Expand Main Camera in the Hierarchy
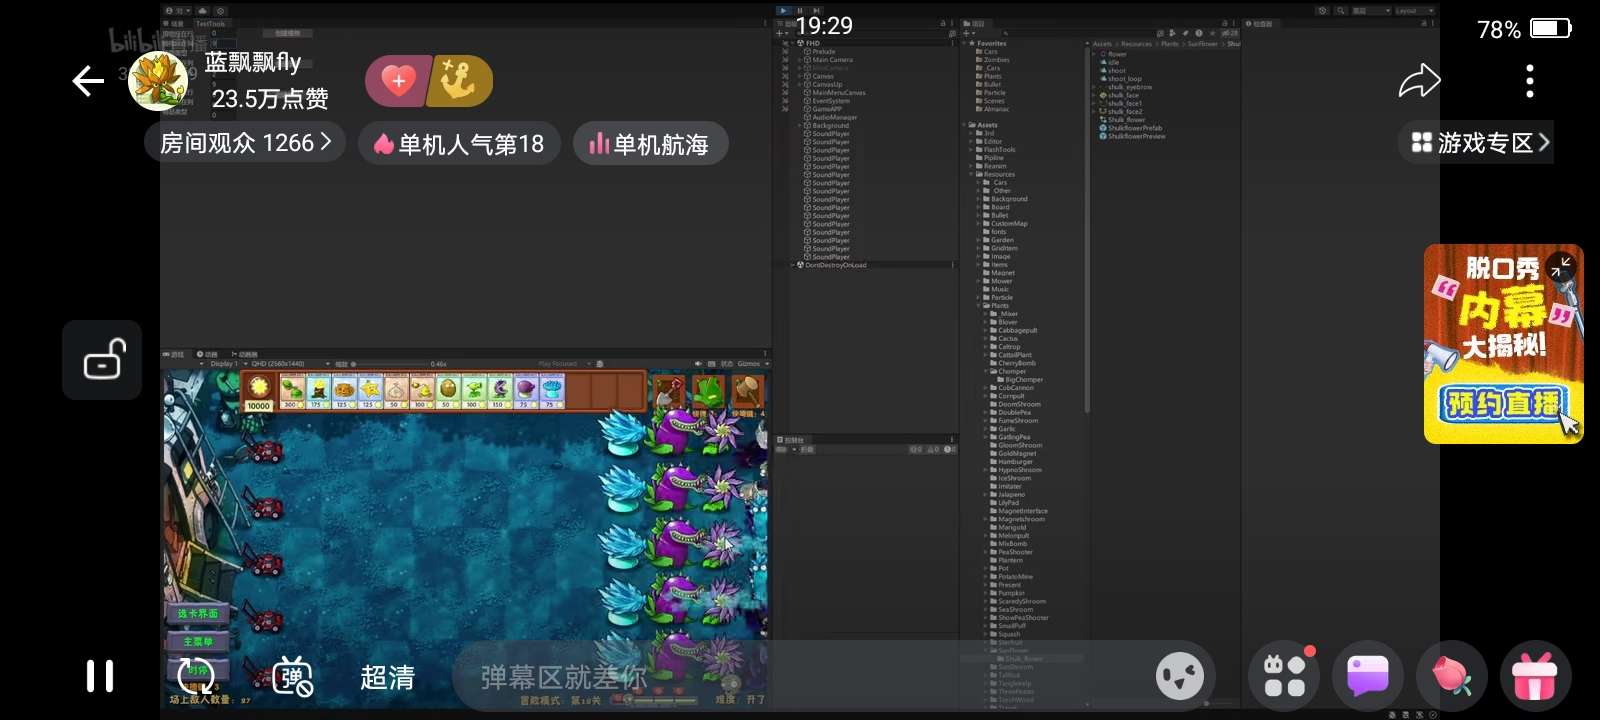The height and width of the screenshot is (720, 1600). coord(800,60)
